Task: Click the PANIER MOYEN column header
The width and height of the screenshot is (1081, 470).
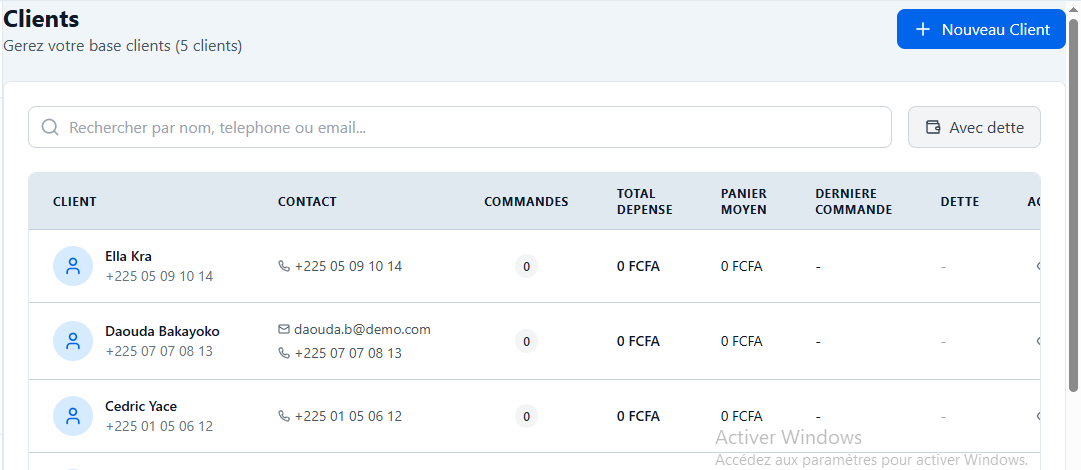Action: pos(744,202)
